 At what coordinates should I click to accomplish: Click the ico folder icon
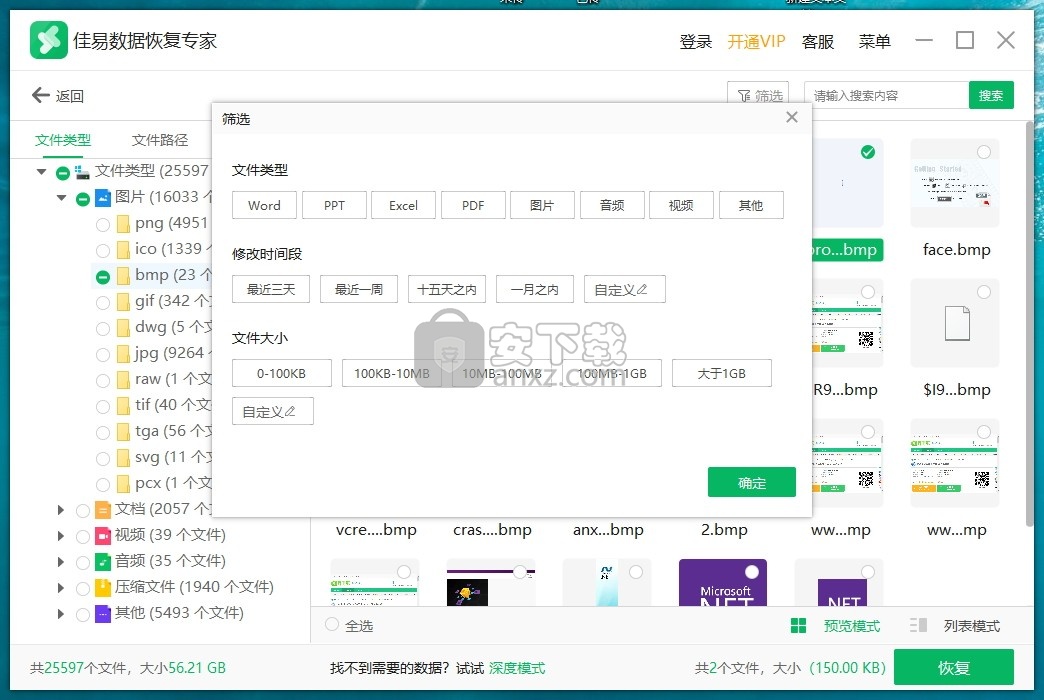click(123, 249)
